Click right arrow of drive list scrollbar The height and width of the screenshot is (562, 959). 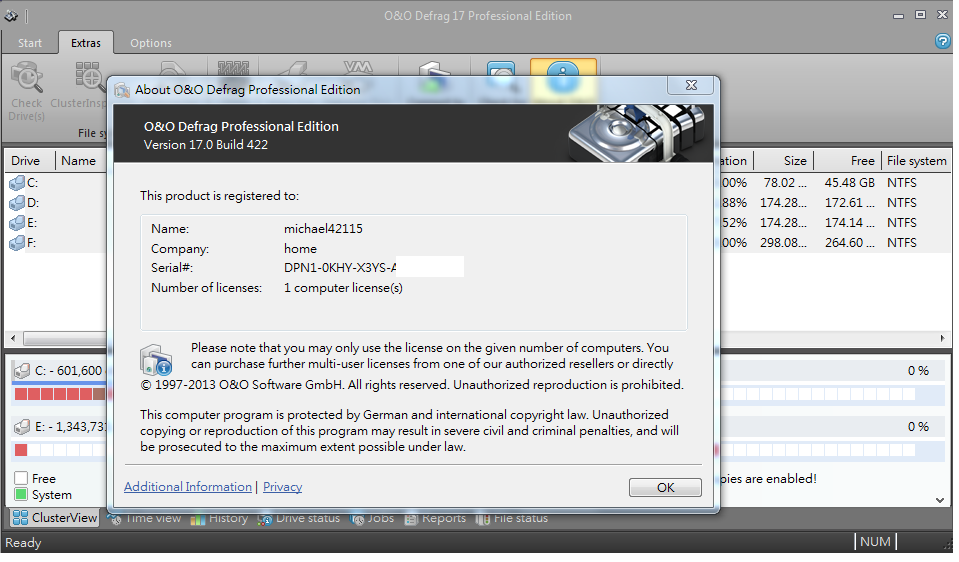click(x=942, y=338)
